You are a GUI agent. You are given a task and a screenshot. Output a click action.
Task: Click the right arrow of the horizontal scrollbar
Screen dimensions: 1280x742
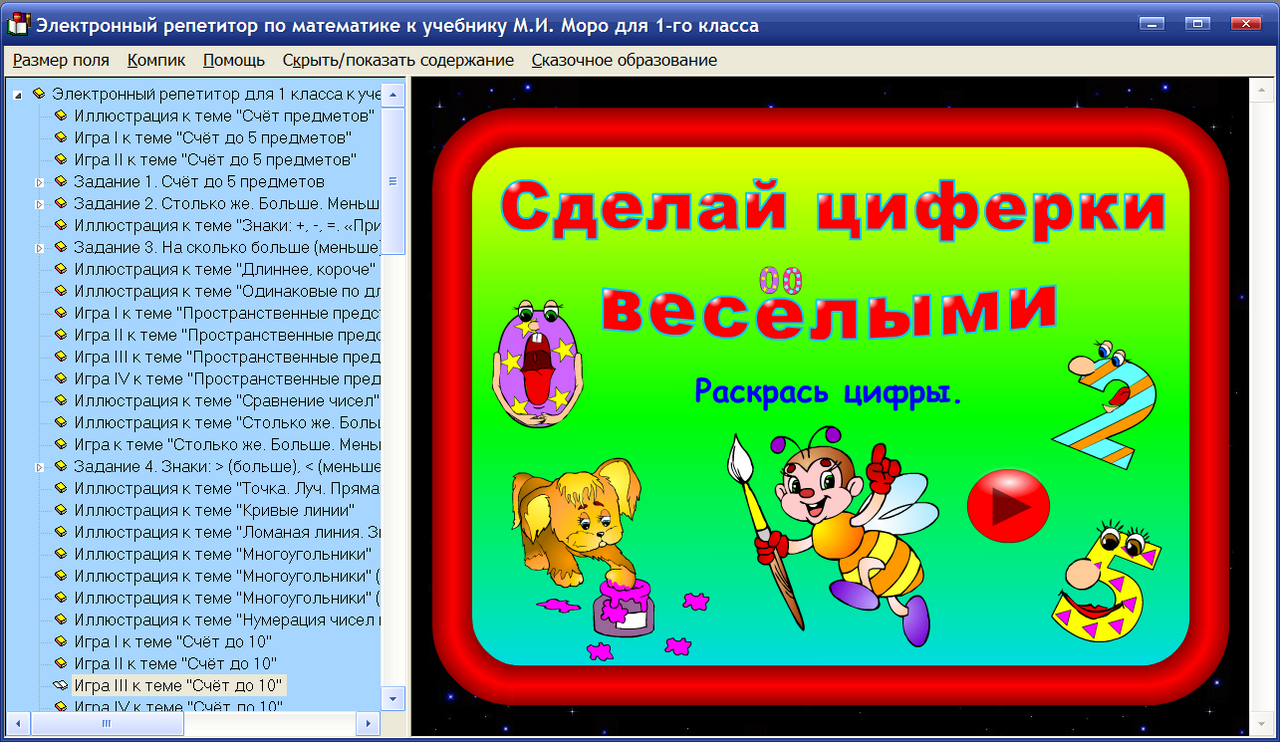coord(368,722)
